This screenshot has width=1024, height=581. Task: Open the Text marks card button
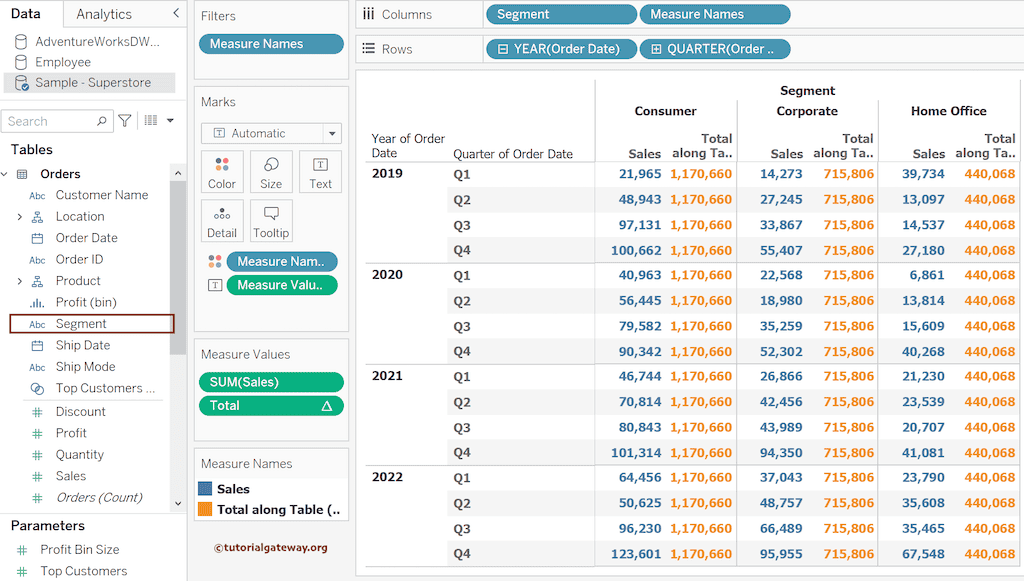(x=320, y=172)
